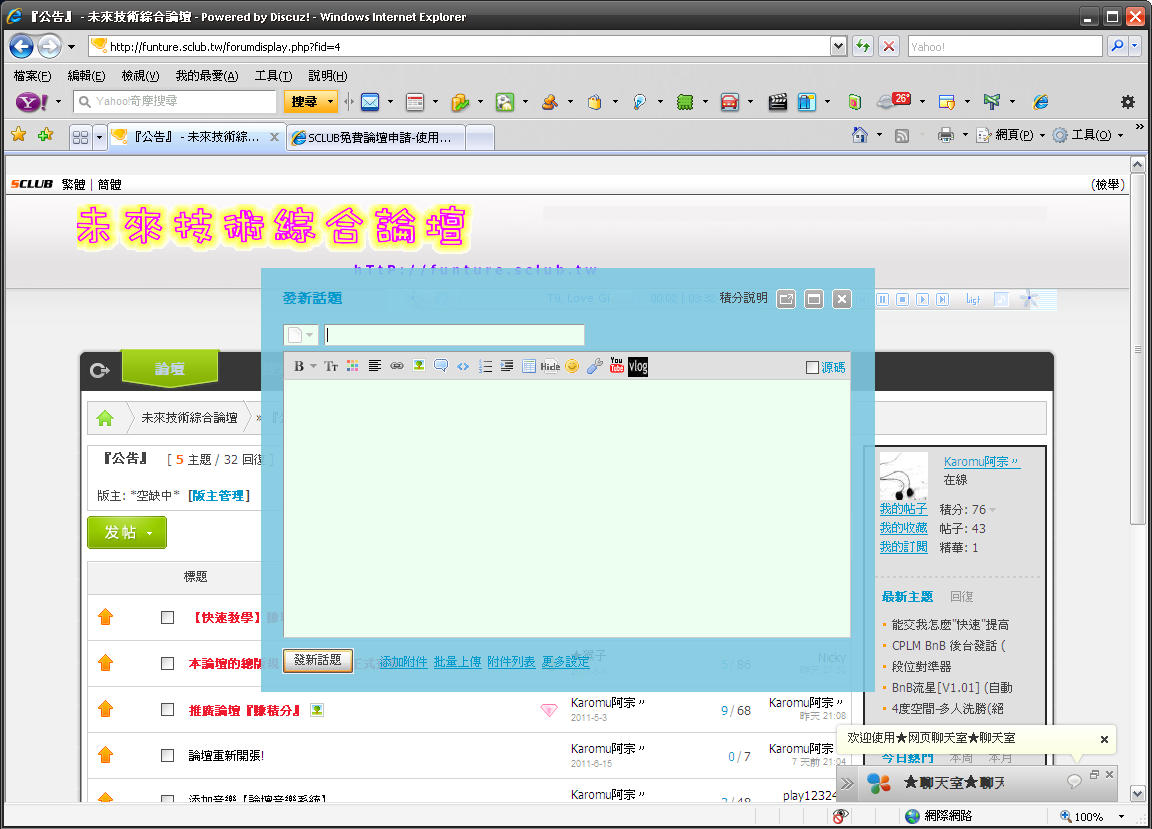Open Yahoo toolbar settings gear
This screenshot has width=1152, height=829.
pyautogui.click(x=1128, y=102)
